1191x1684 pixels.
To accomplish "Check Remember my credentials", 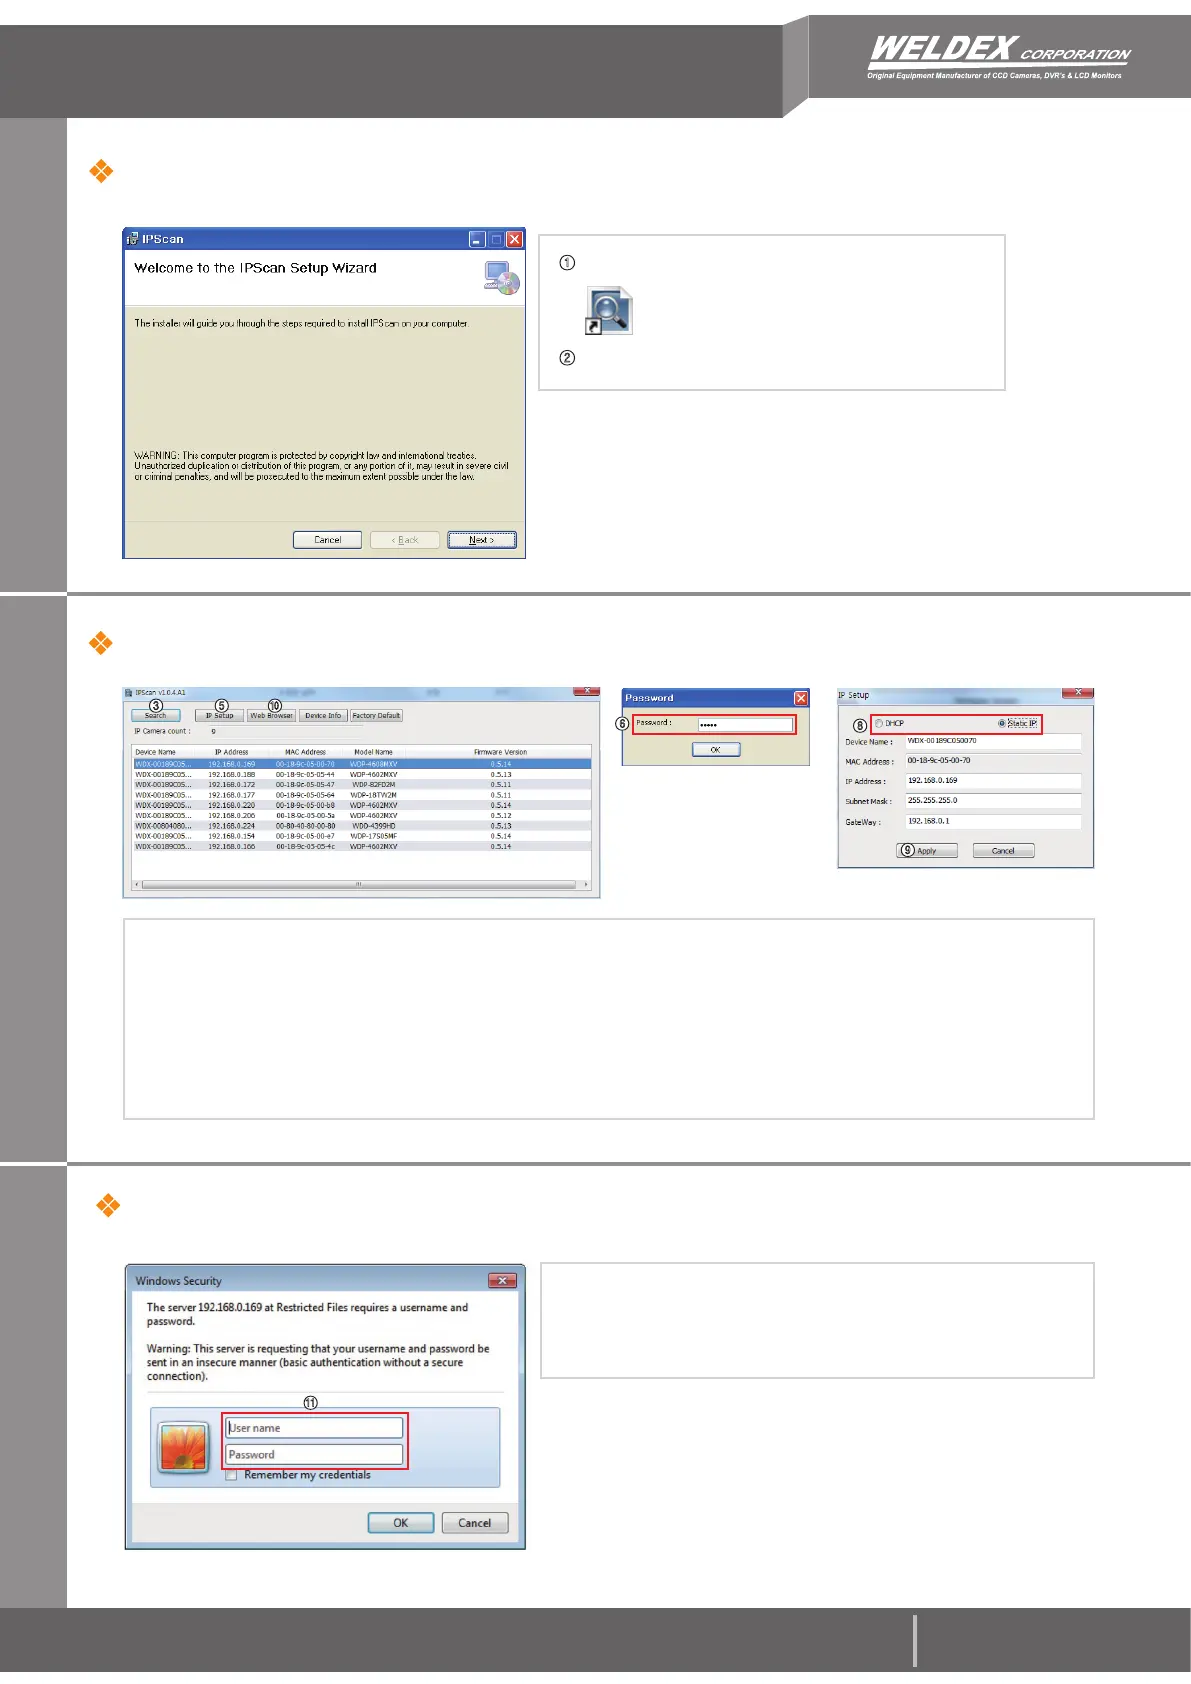I will 232,1475.
